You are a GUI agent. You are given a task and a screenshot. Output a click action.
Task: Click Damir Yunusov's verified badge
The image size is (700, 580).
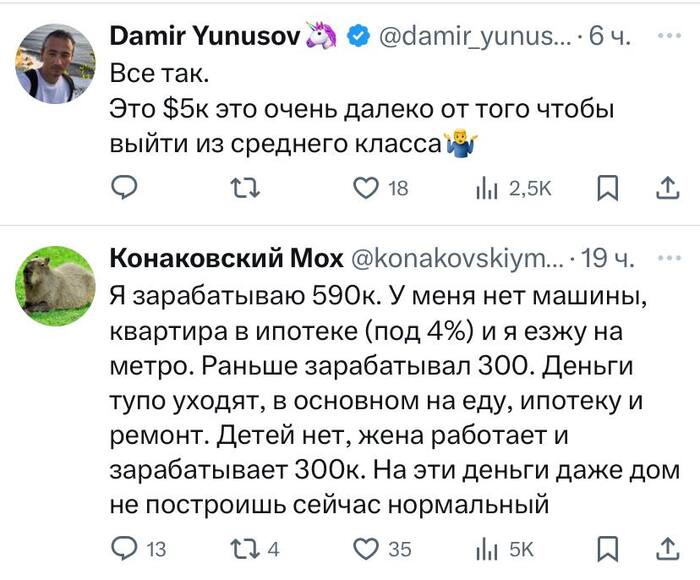click(357, 38)
